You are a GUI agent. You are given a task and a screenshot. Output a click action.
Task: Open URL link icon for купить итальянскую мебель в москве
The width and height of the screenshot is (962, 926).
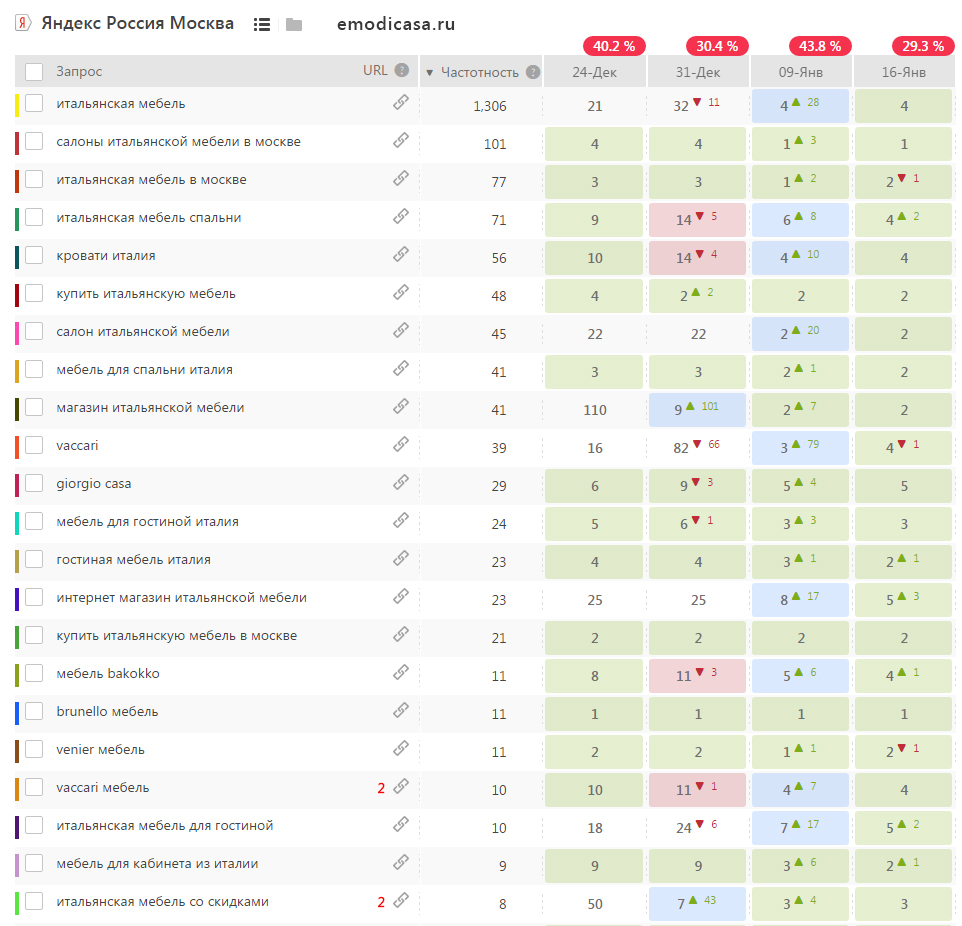click(x=401, y=635)
